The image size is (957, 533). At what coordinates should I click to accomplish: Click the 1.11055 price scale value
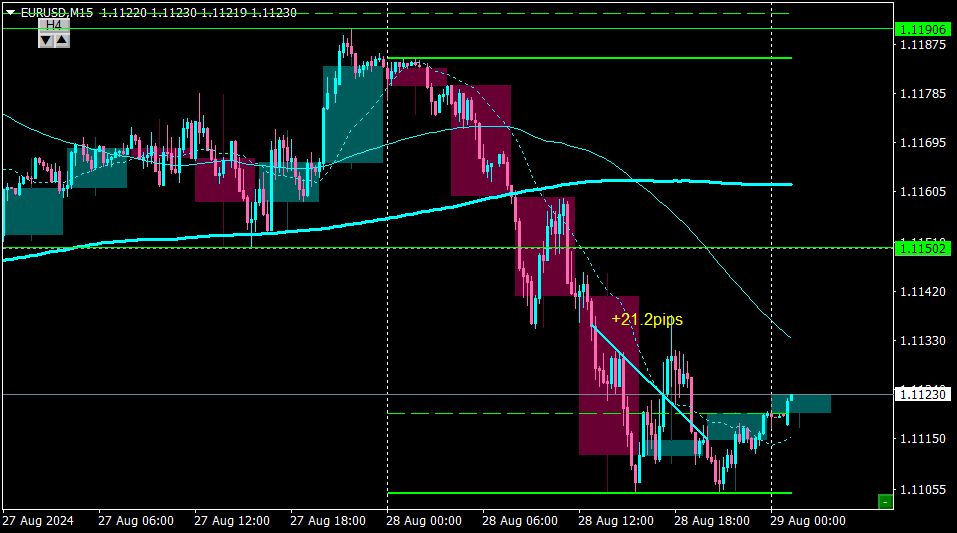point(923,490)
